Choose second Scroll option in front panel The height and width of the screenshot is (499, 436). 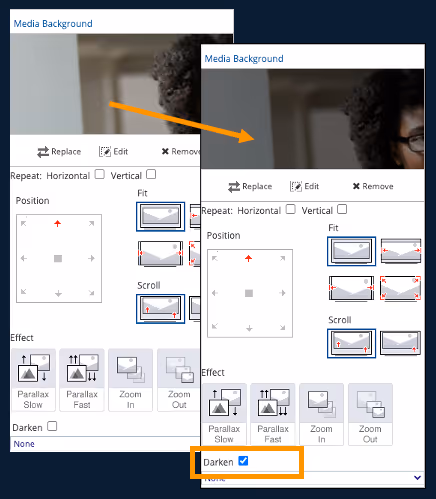coord(401,343)
